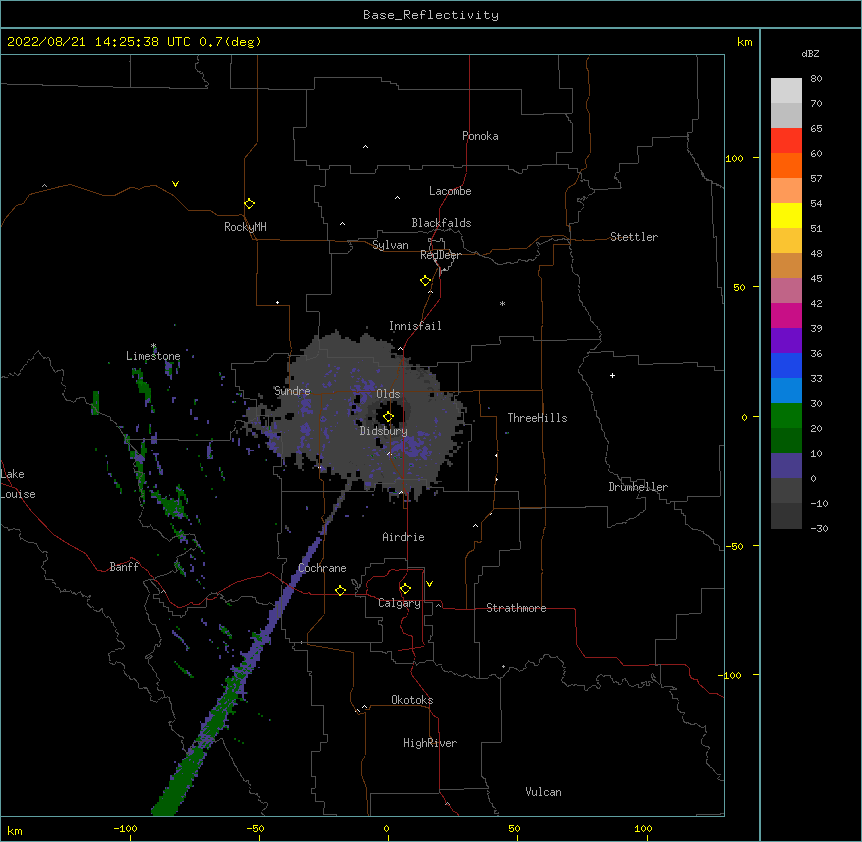Screen dimensions: 862x842
Task: Select the yellow diamond between Olds and Didsbury
Action: tap(388, 417)
